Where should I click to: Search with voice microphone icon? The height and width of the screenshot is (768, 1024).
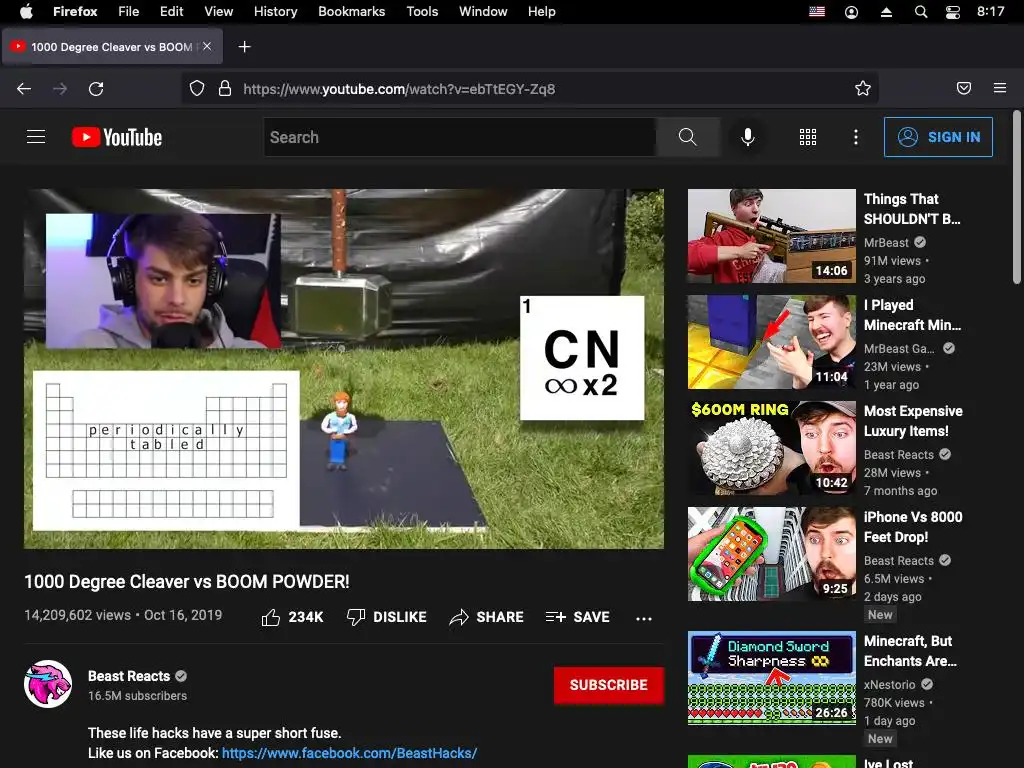748,137
